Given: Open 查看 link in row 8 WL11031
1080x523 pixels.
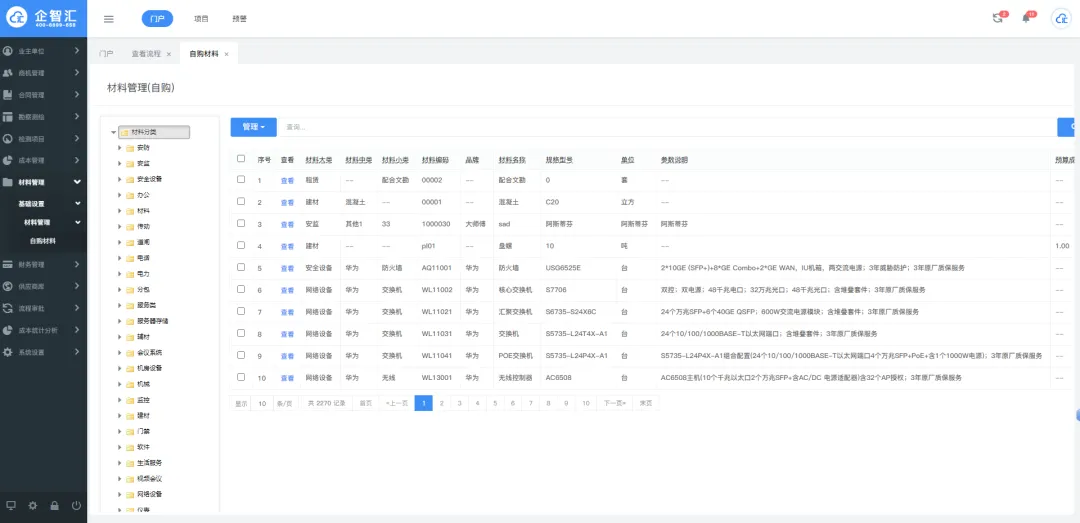Looking at the screenshot, I should coord(287,334).
